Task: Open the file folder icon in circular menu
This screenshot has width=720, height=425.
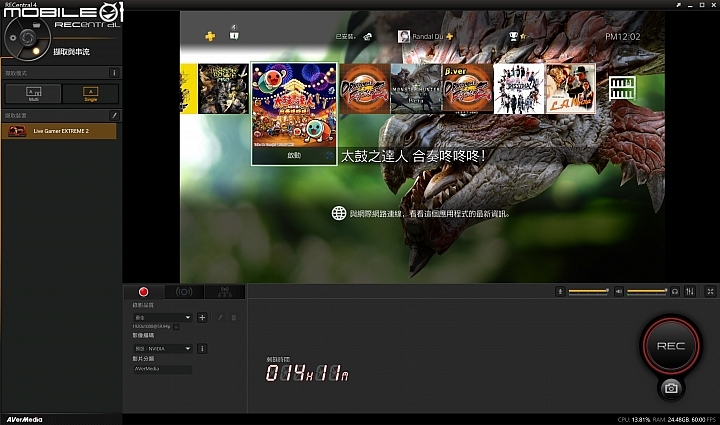Action: click(37, 25)
